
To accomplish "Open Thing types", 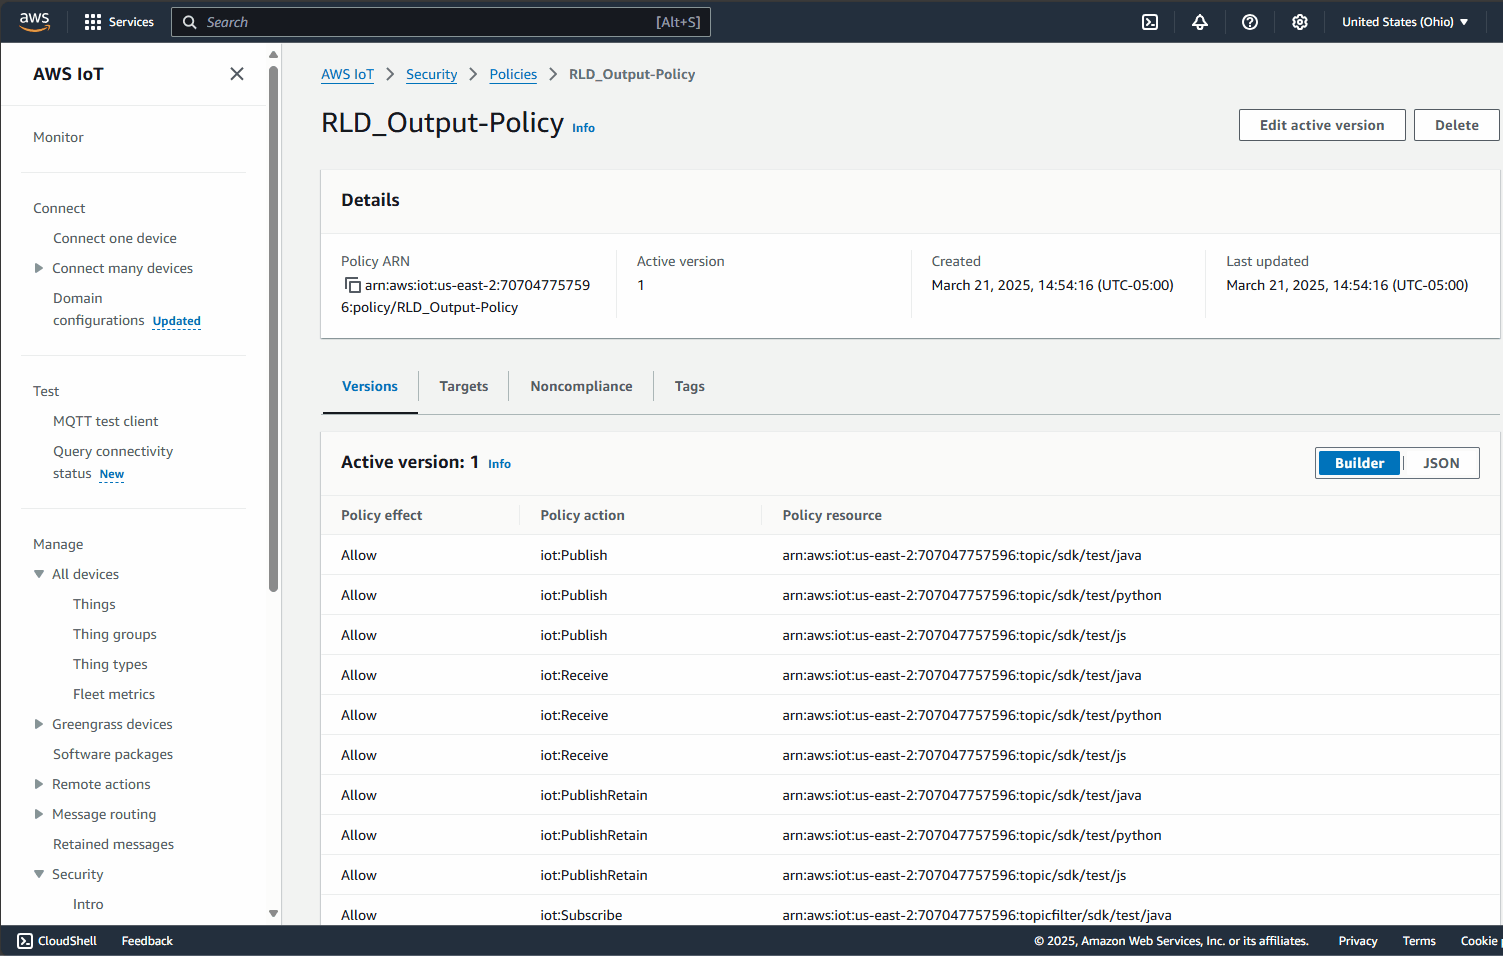I will point(110,664).
